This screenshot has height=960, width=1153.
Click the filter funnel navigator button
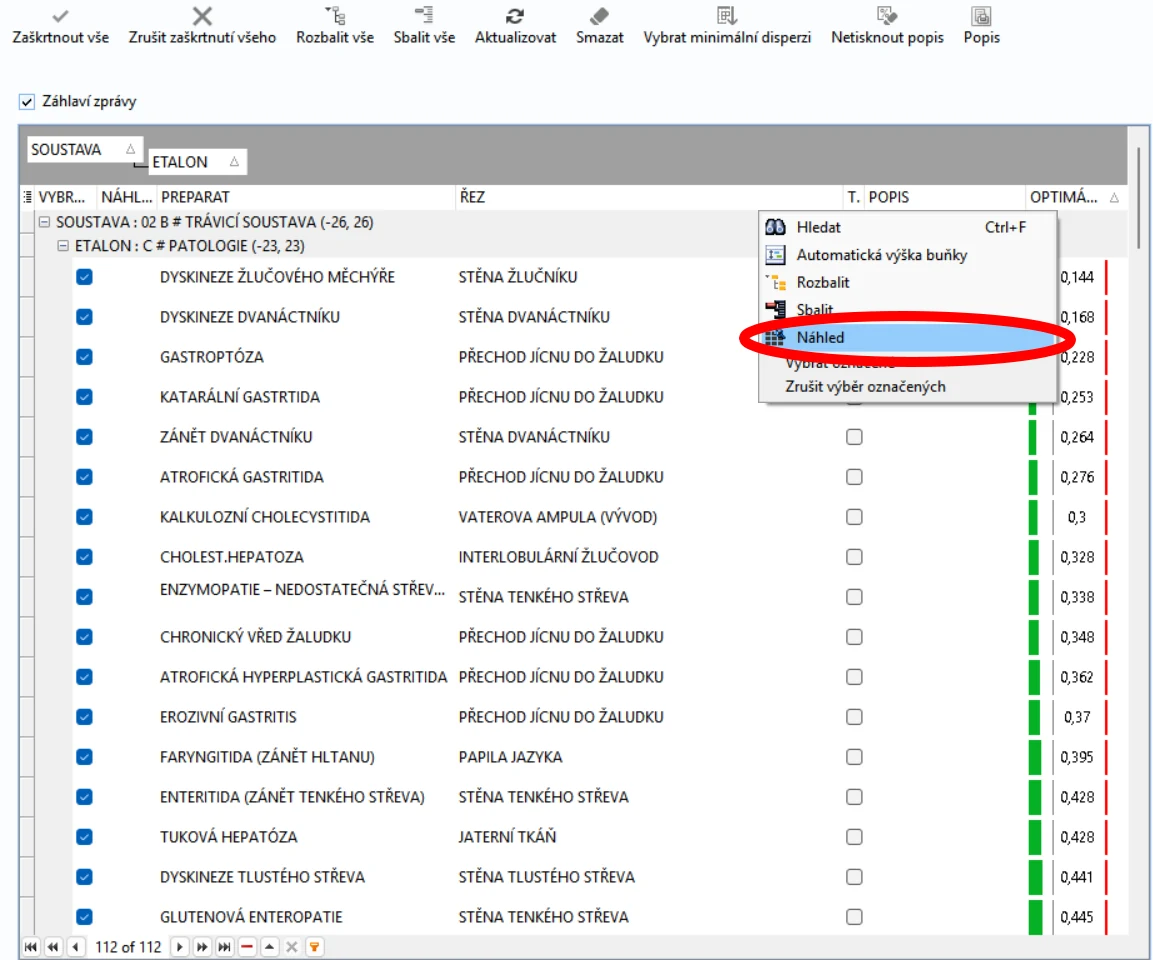pyautogui.click(x=314, y=947)
